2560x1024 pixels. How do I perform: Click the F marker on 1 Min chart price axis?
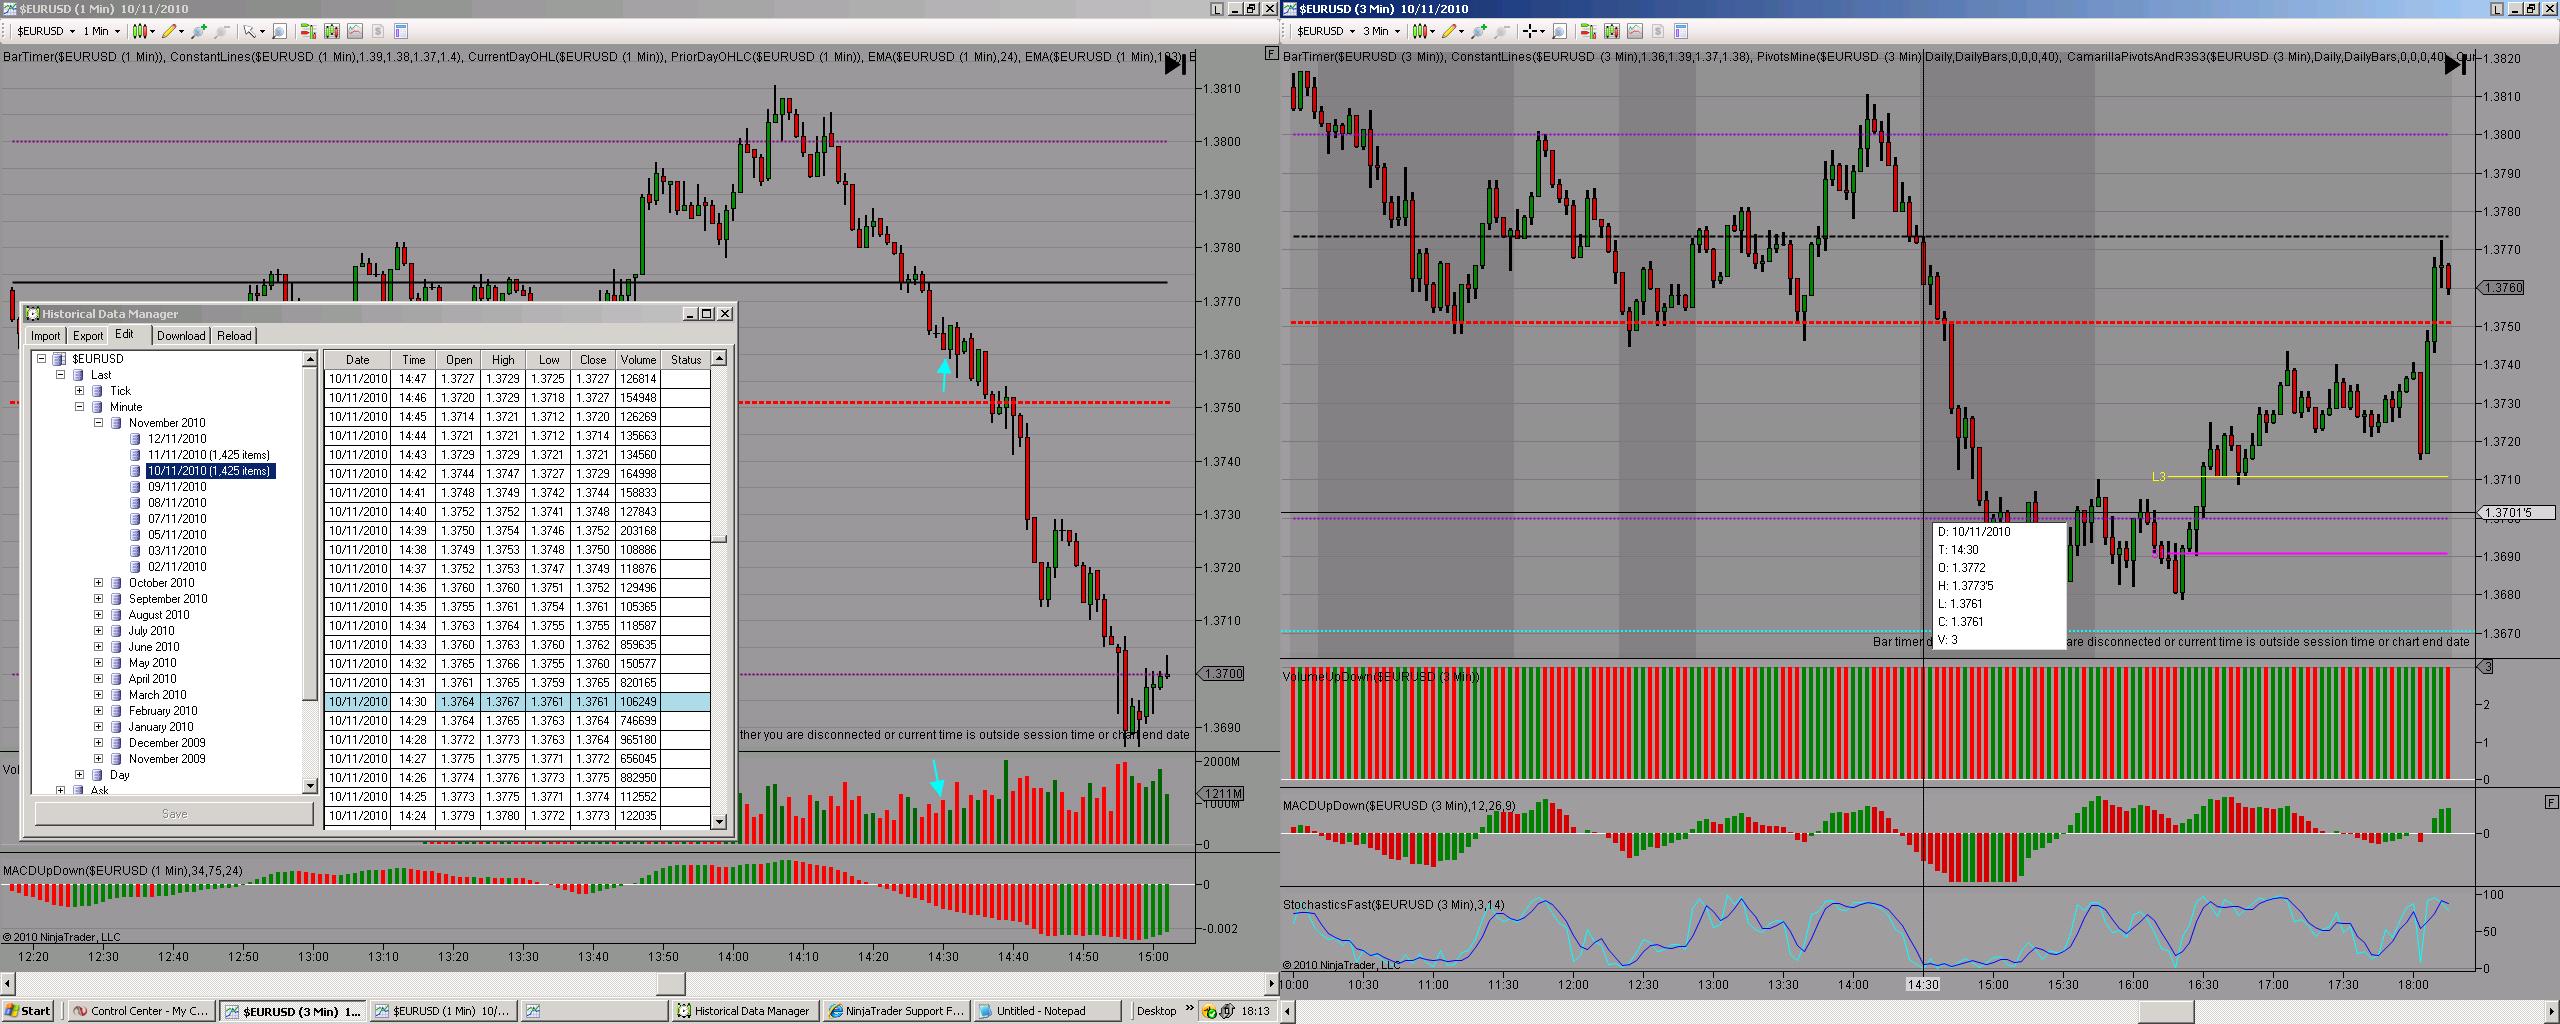[1271, 53]
